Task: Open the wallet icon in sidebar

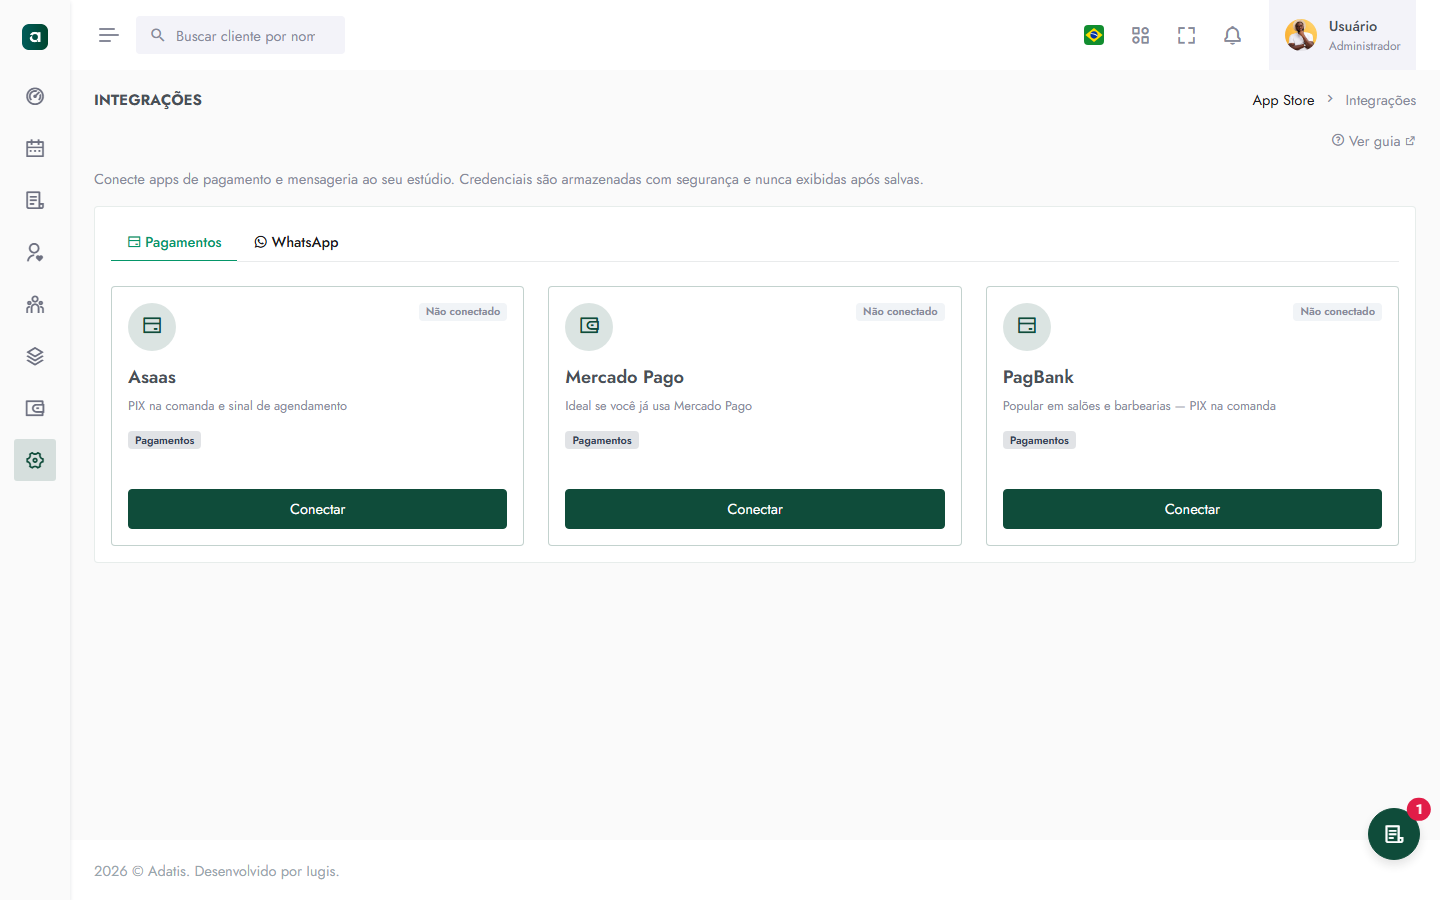Action: [35, 409]
